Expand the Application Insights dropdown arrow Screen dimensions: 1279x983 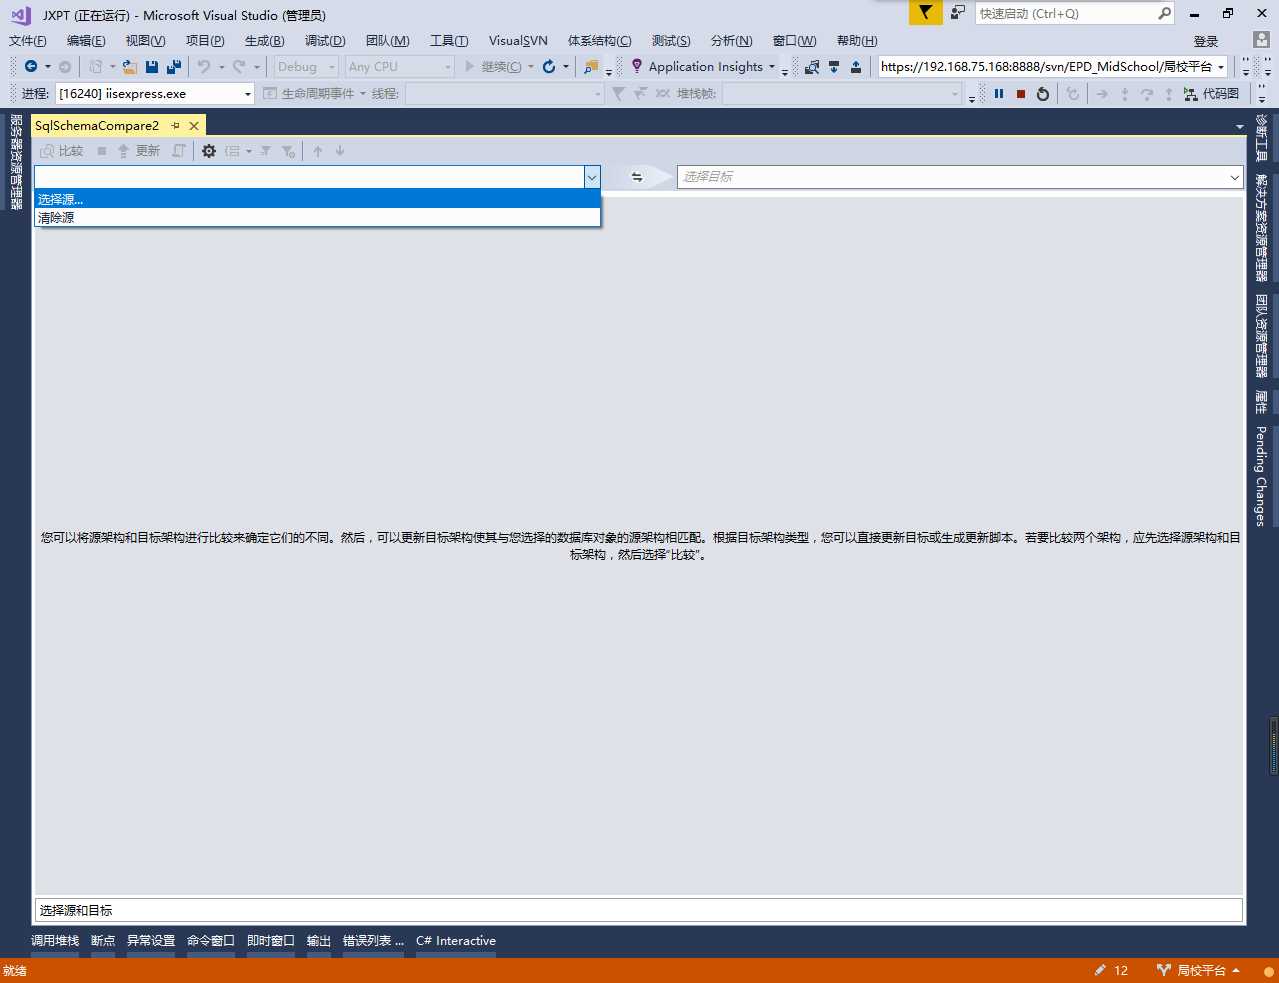point(772,67)
